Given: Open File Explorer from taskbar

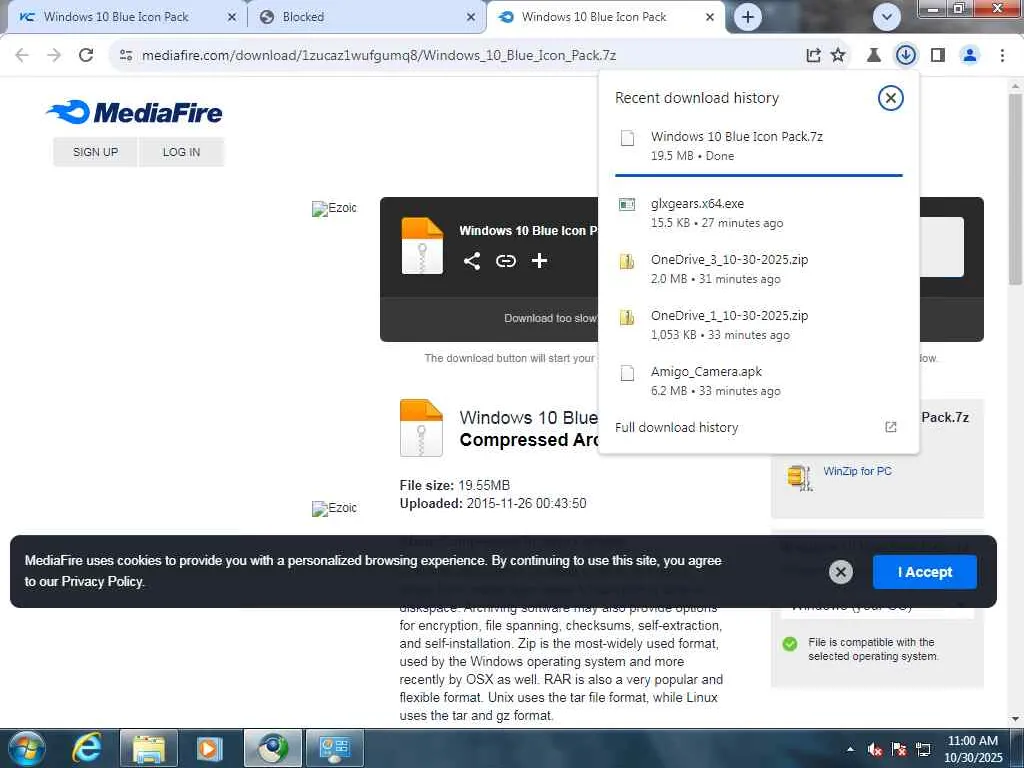Looking at the screenshot, I should (149, 748).
